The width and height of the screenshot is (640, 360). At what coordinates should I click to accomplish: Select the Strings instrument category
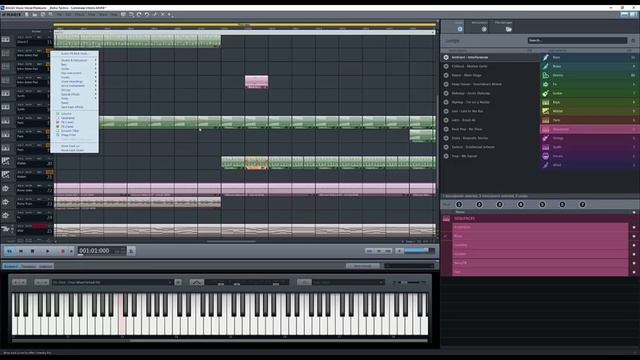coord(589,138)
